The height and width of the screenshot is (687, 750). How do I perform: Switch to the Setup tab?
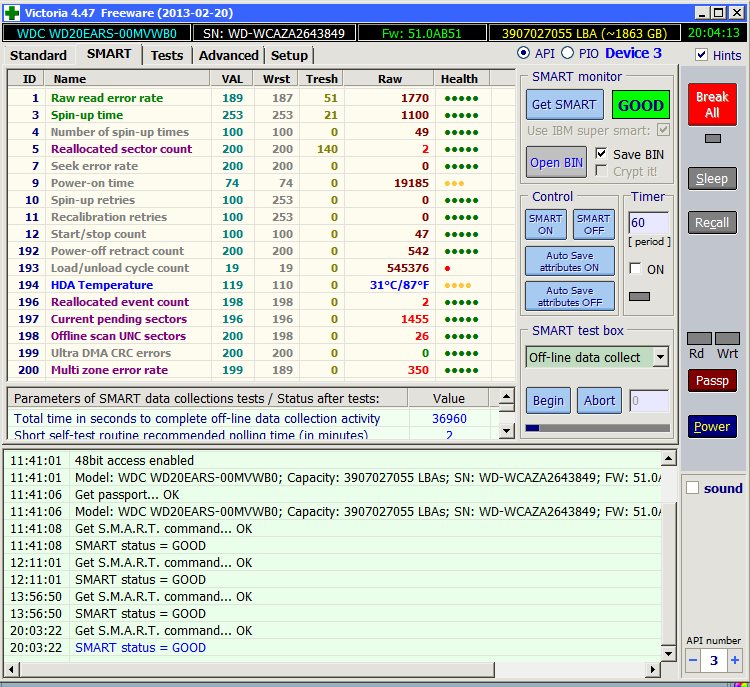pos(289,55)
